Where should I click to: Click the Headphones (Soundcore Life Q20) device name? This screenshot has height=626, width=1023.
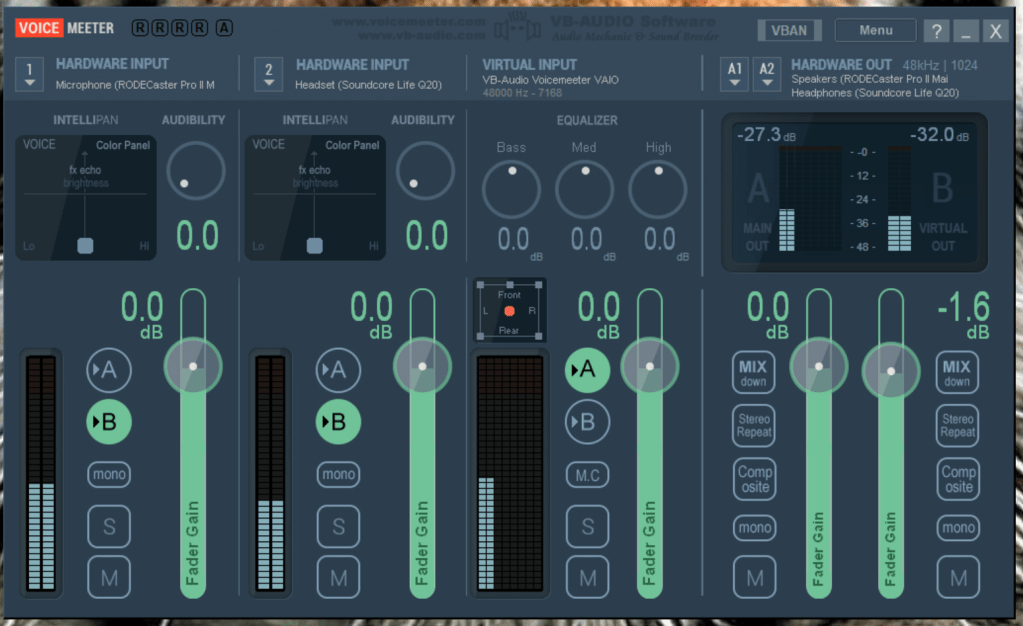pyautogui.click(x=875, y=93)
